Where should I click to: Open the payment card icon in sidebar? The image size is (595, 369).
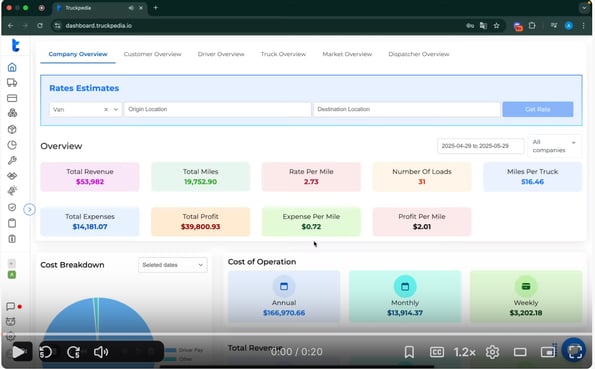pos(12,98)
